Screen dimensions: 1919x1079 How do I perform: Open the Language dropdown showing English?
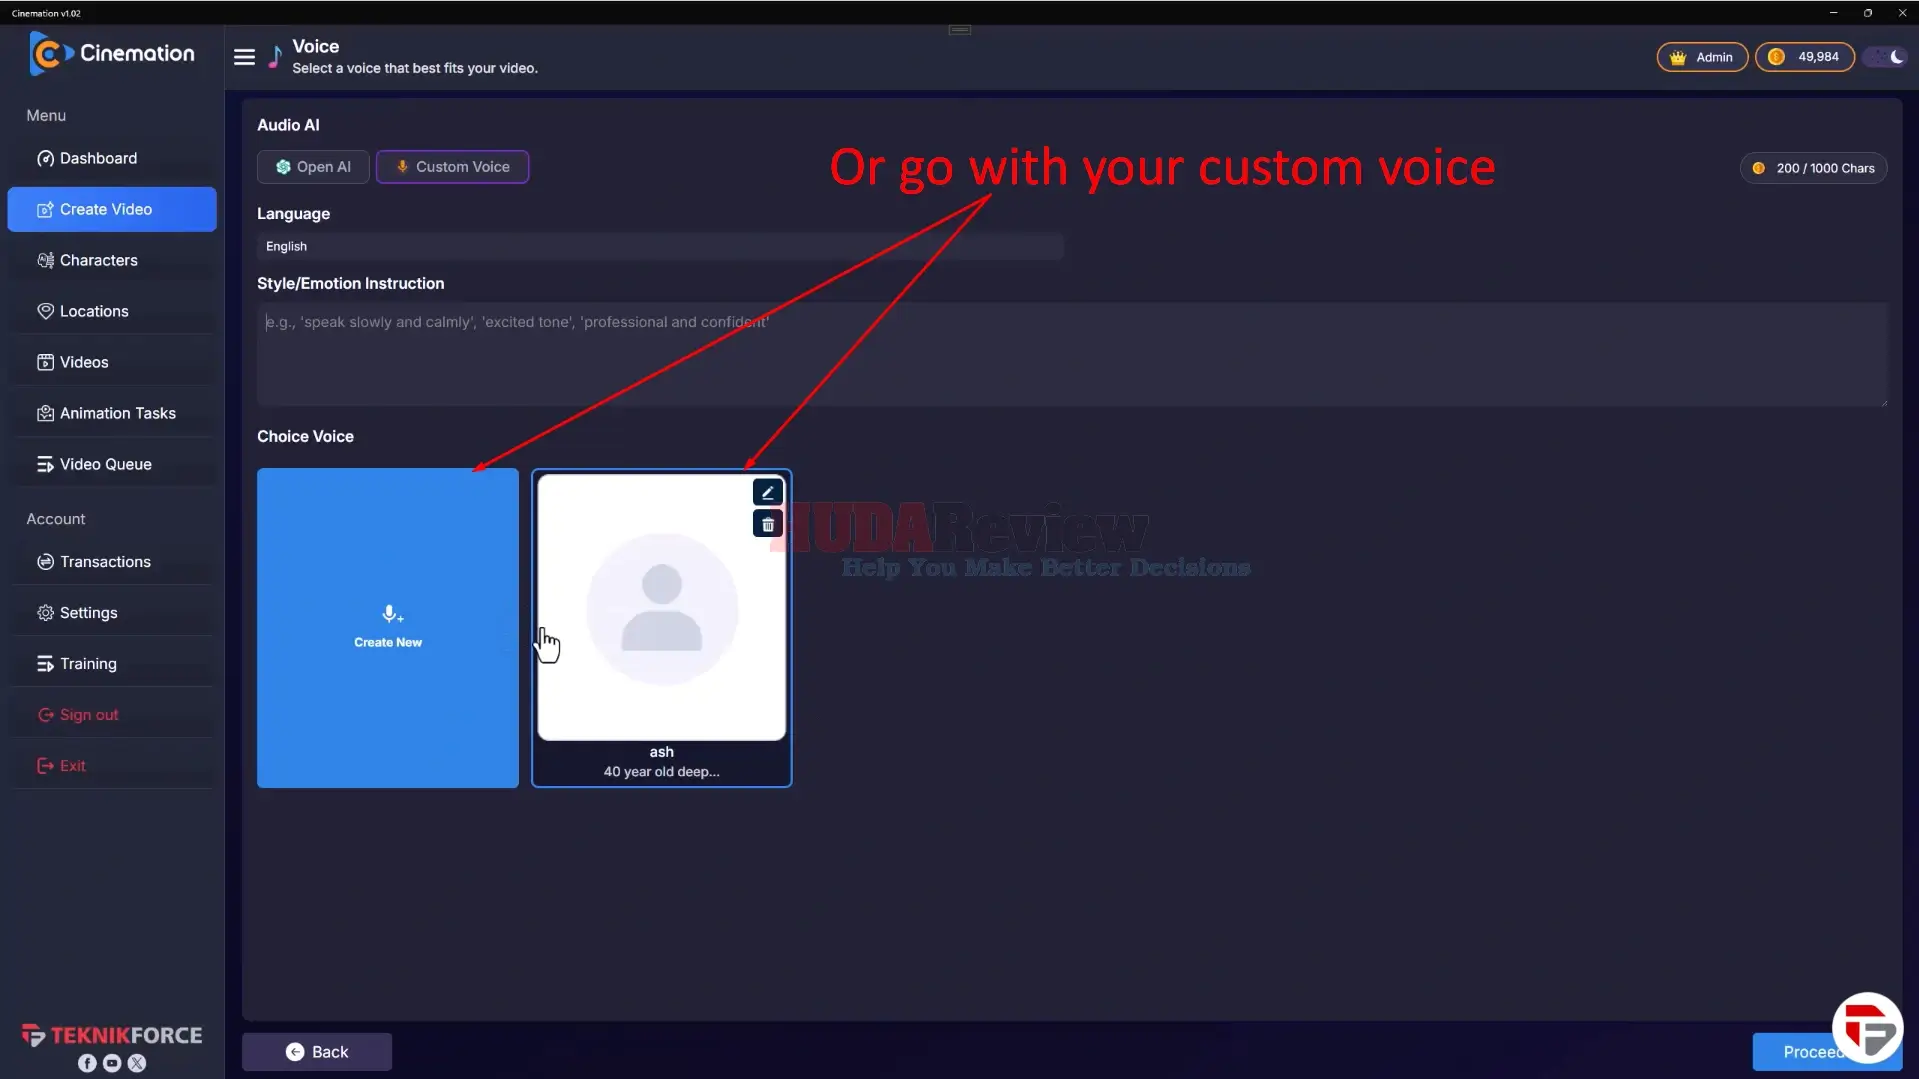pyautogui.click(x=660, y=246)
